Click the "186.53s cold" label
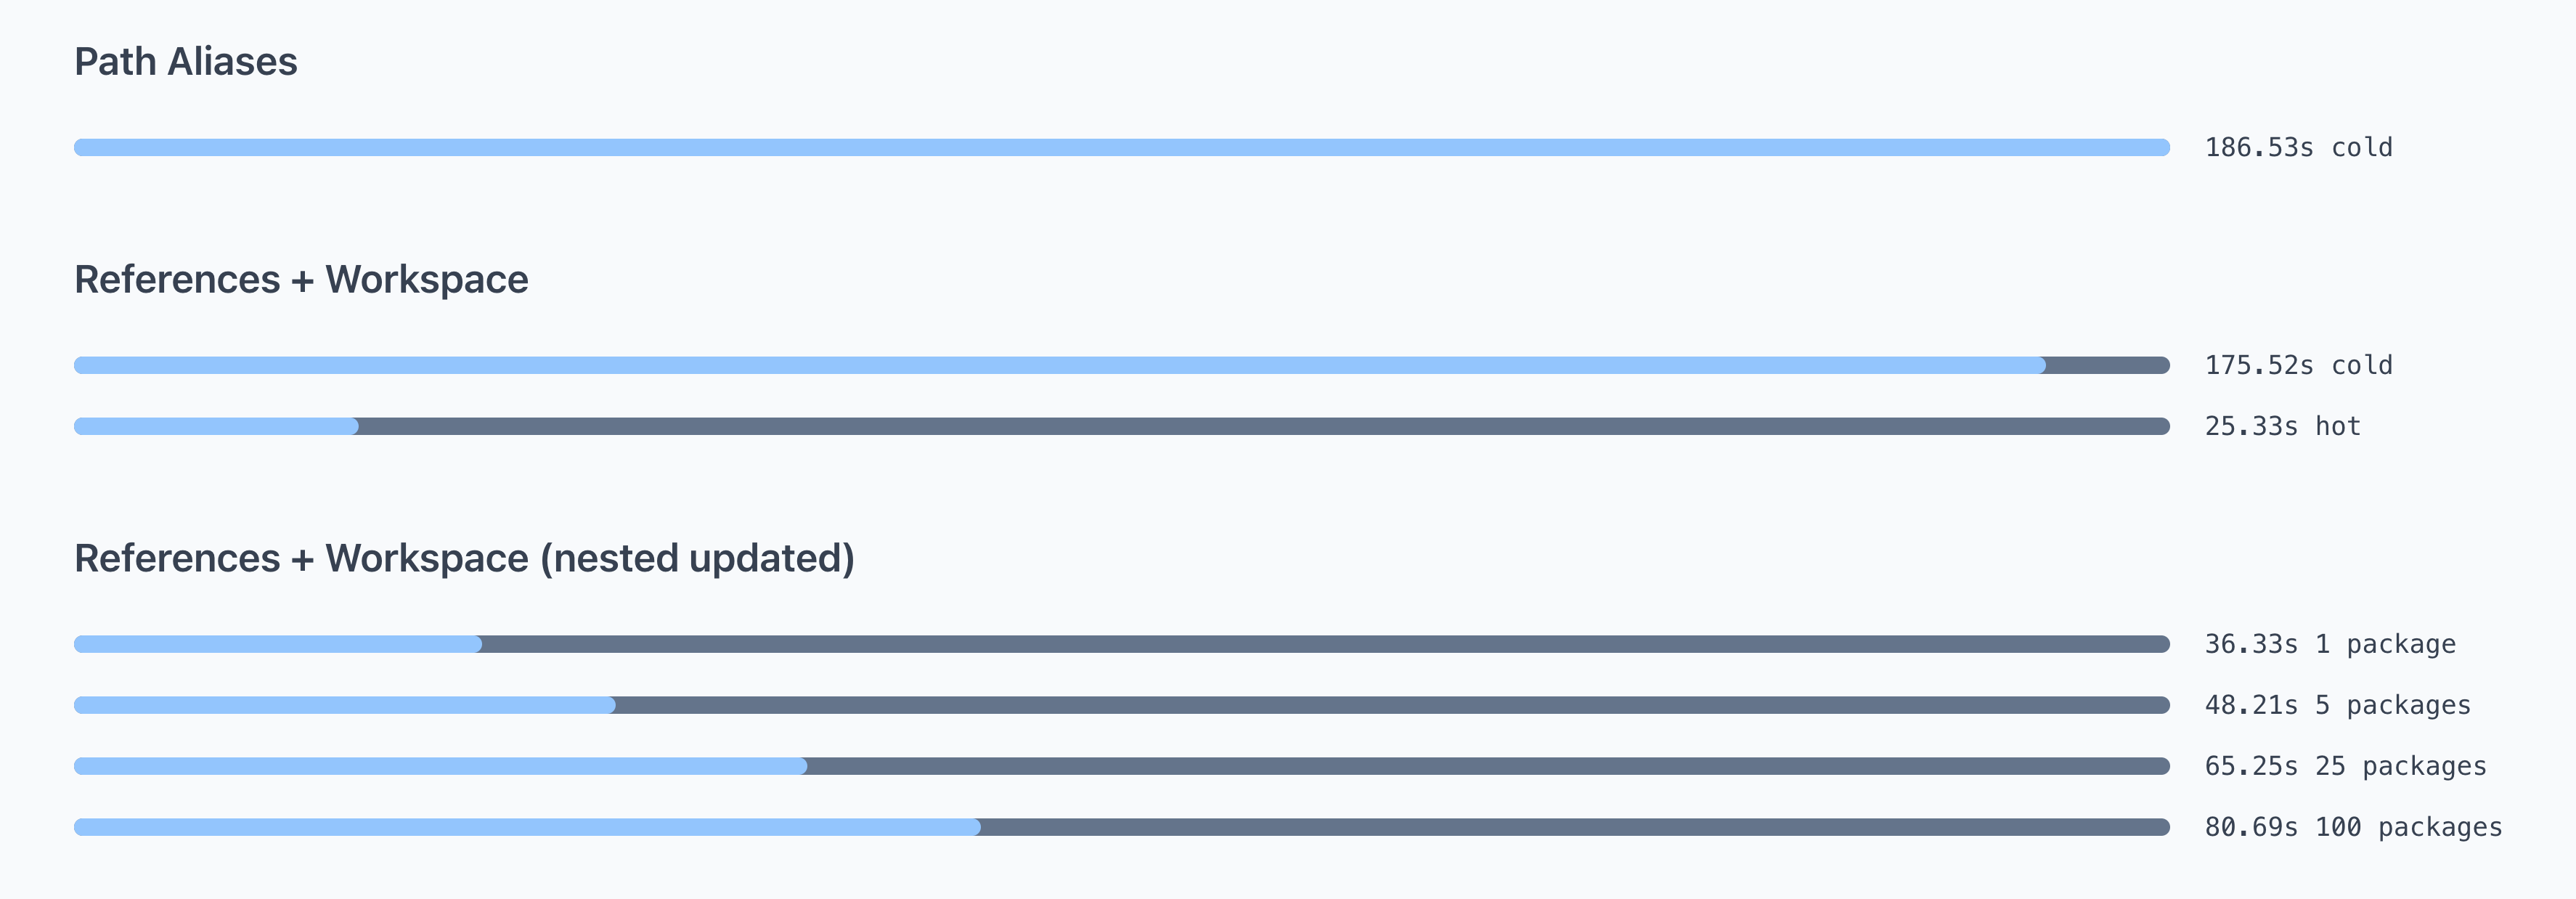The width and height of the screenshot is (2576, 899). [2298, 148]
